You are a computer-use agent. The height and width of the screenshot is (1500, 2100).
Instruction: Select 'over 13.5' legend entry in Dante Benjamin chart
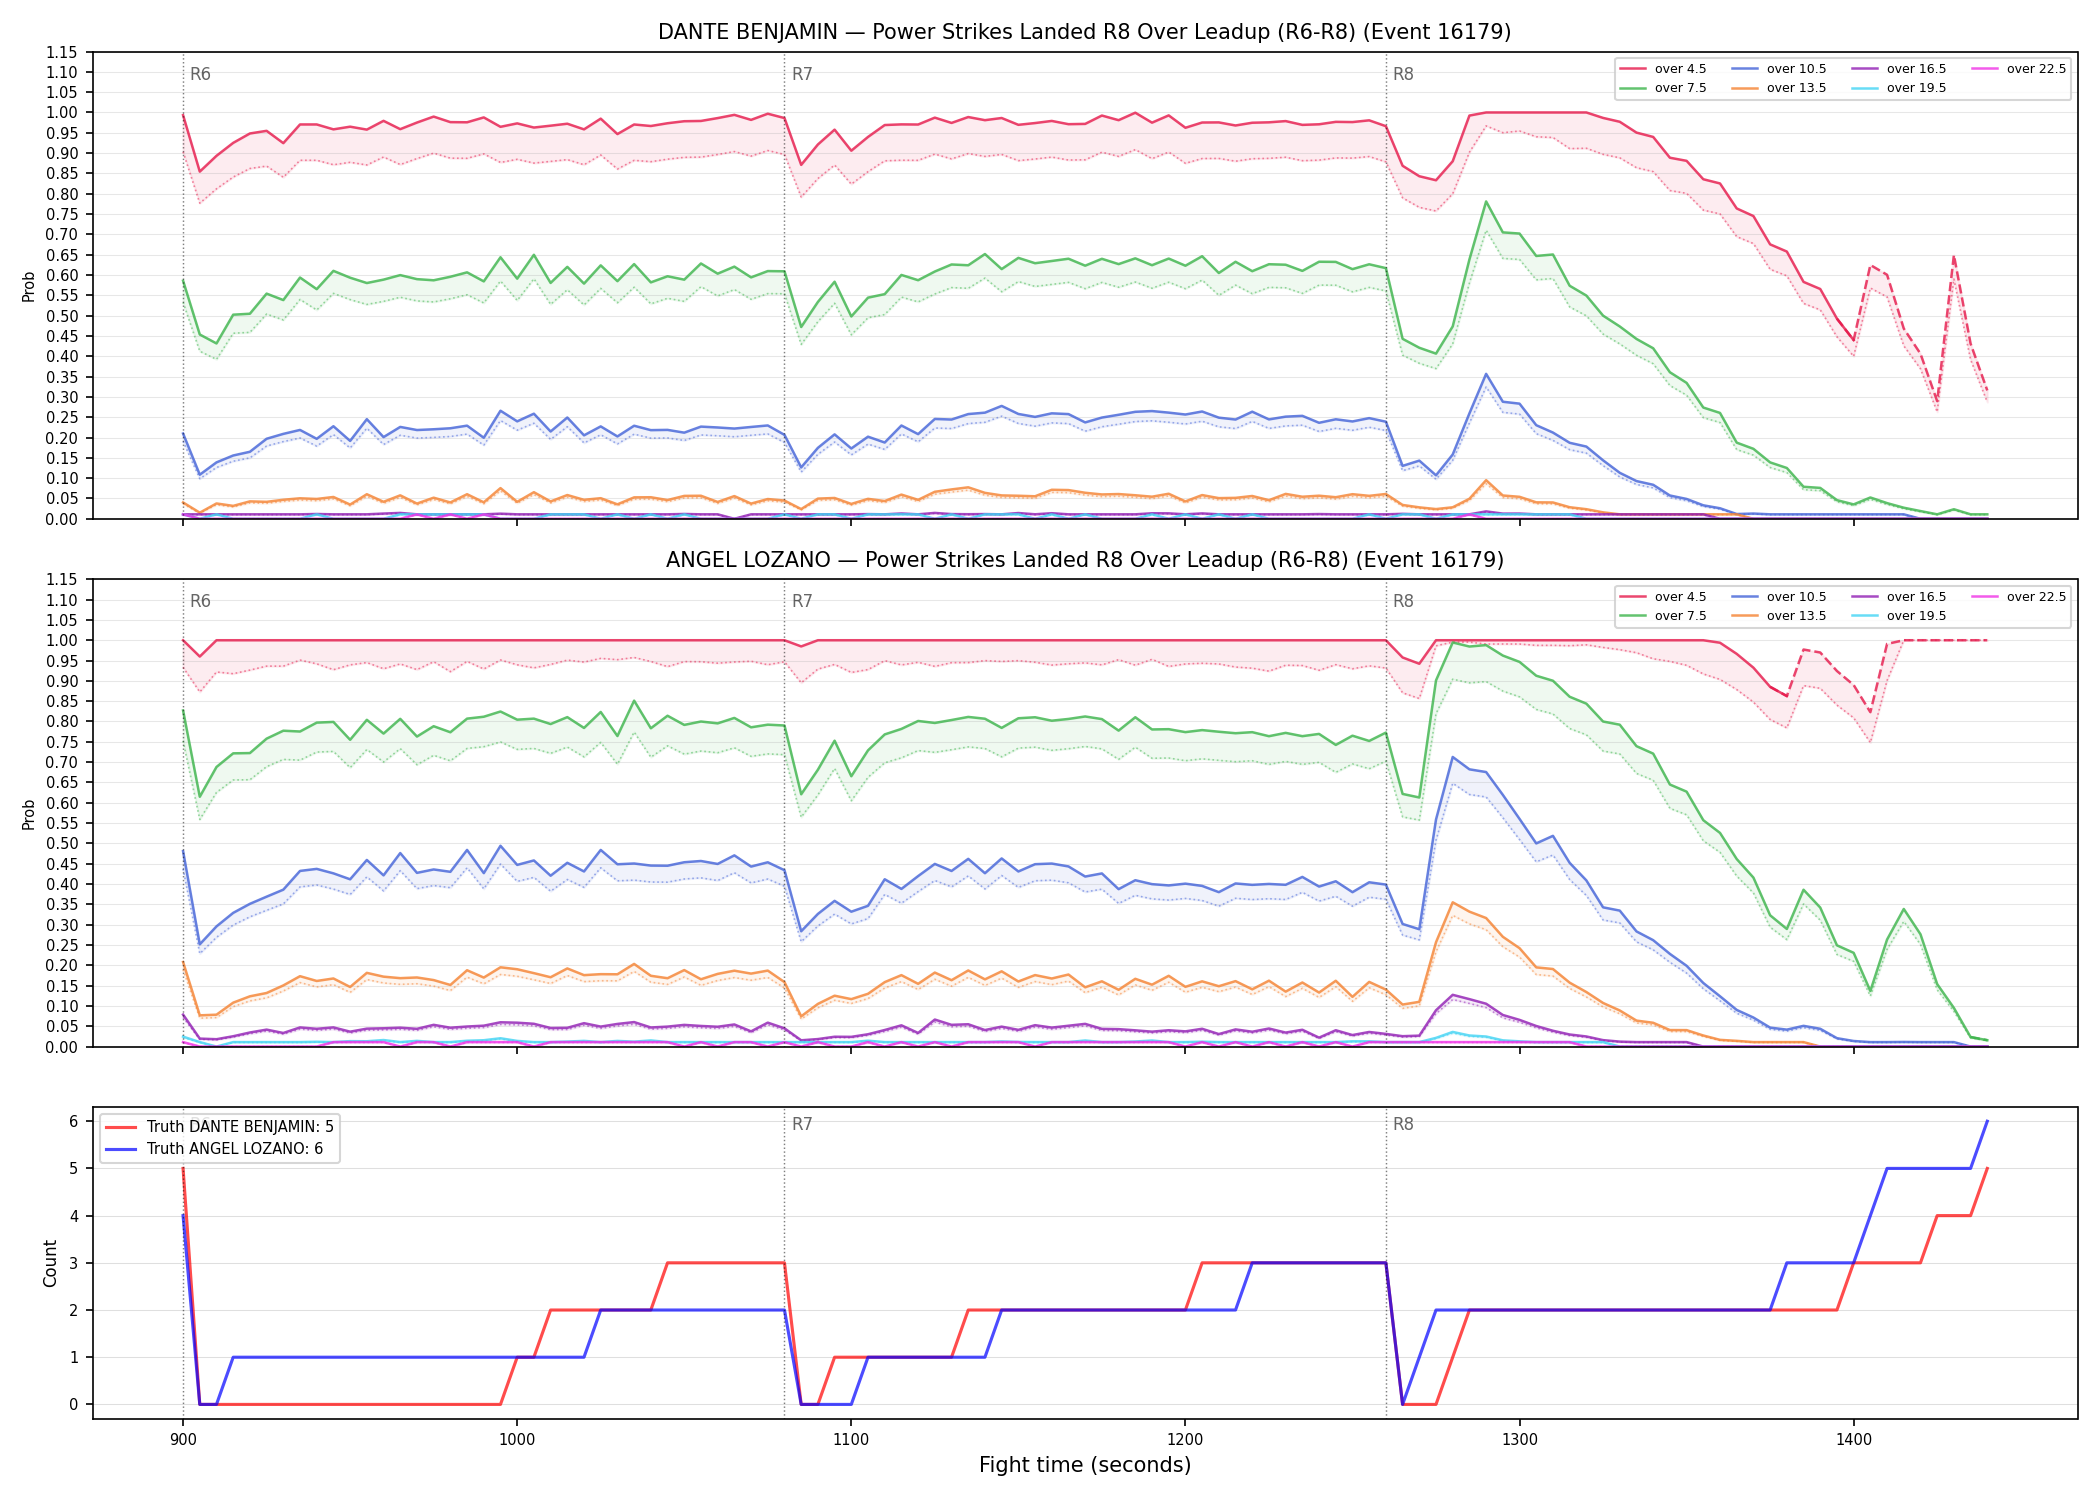coord(1779,88)
